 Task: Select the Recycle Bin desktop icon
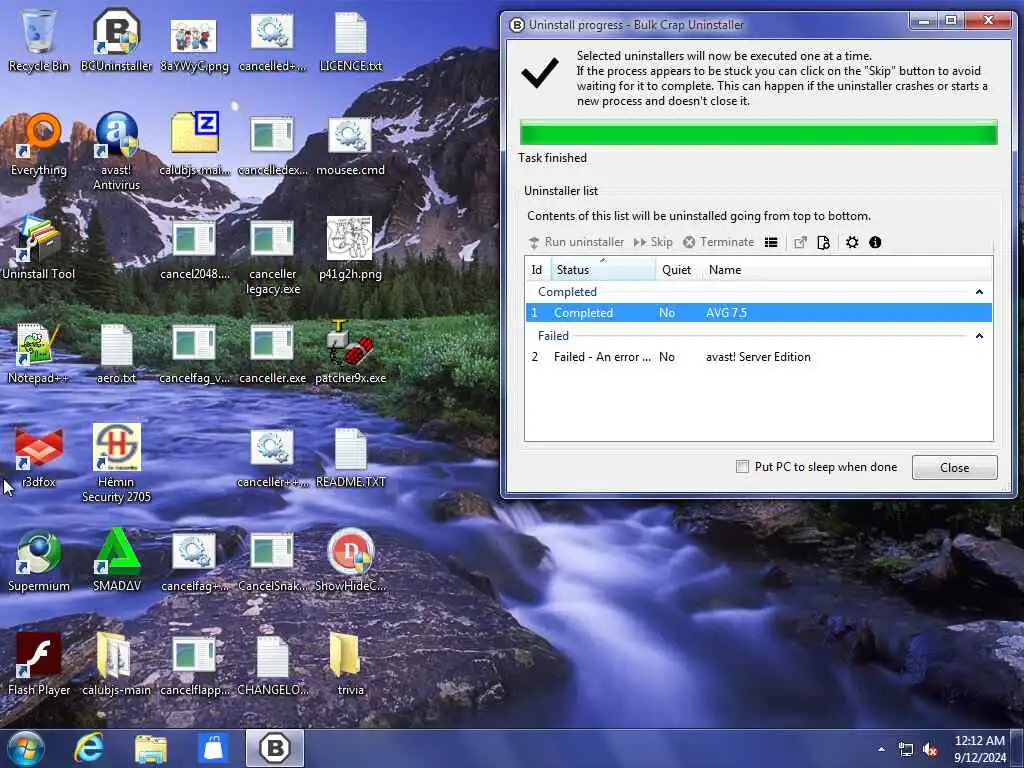tap(39, 40)
